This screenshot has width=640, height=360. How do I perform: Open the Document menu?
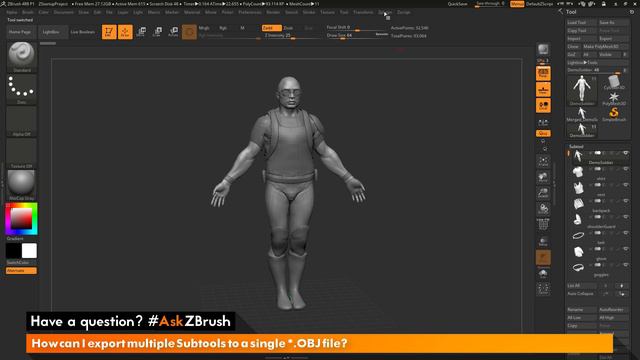click(x=64, y=12)
